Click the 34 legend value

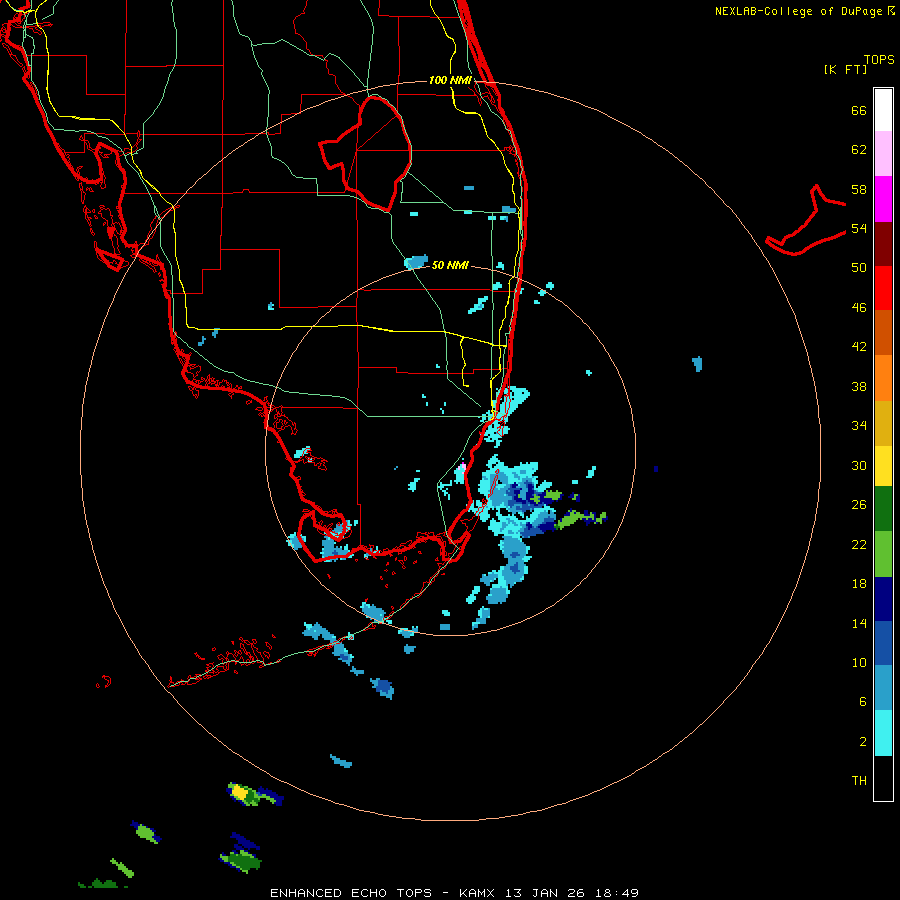tap(859, 426)
